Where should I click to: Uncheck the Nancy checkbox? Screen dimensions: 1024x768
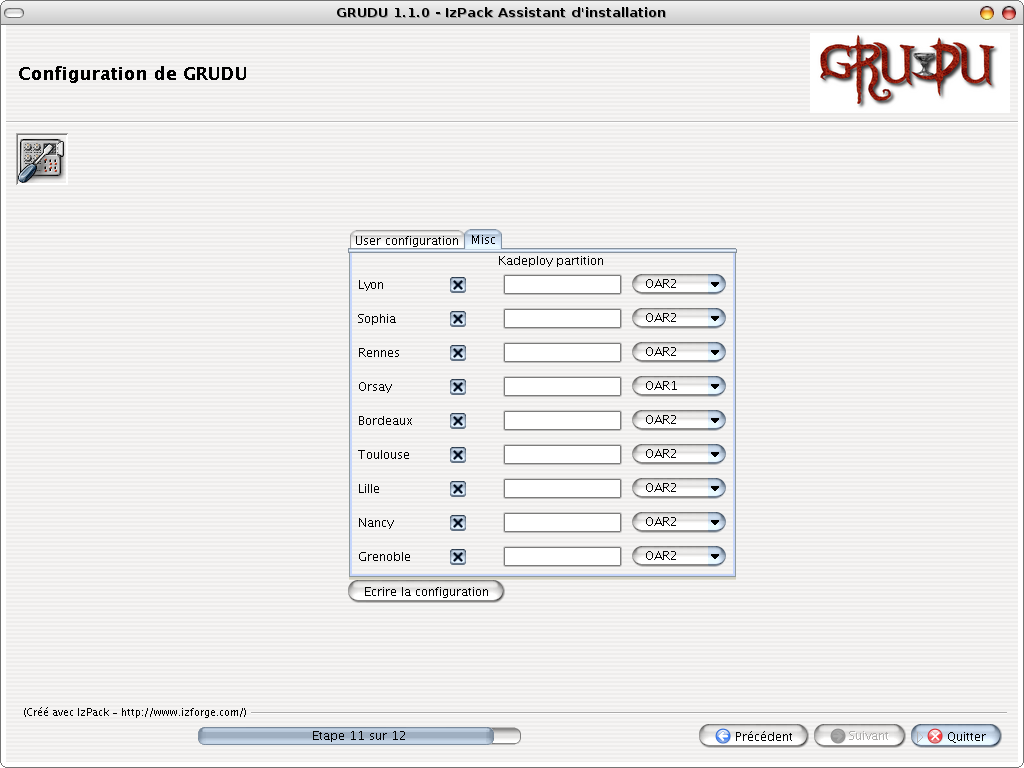(458, 522)
